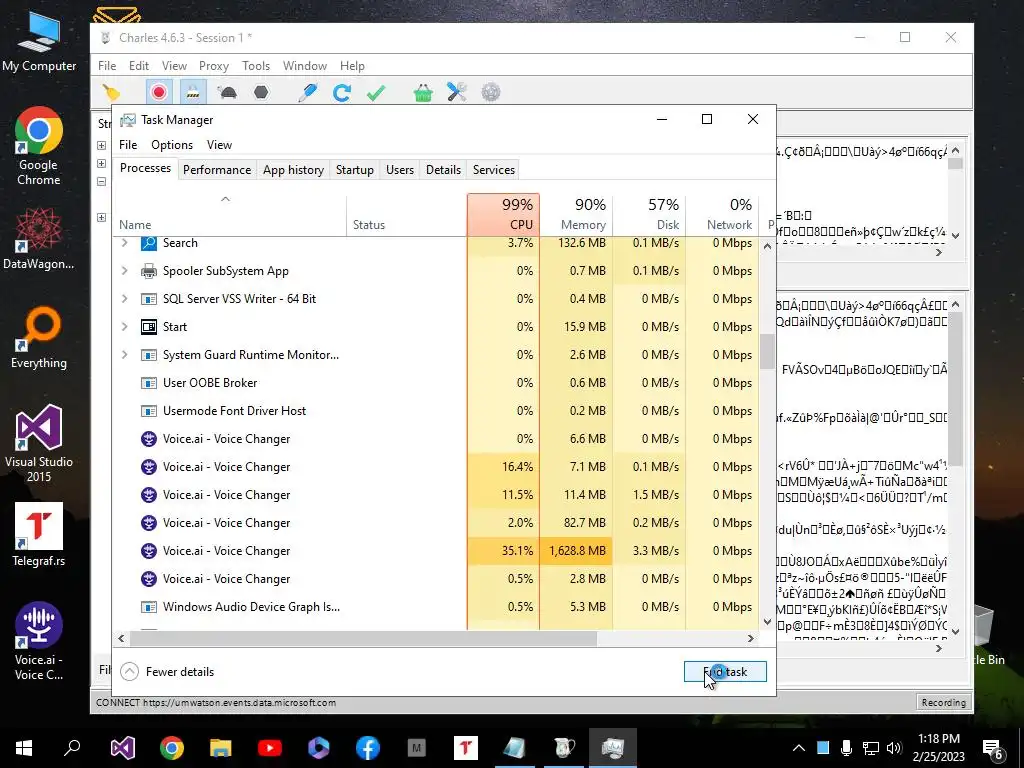Open Google Chrome desktop shortcut
1024x768 pixels.
coord(39,147)
